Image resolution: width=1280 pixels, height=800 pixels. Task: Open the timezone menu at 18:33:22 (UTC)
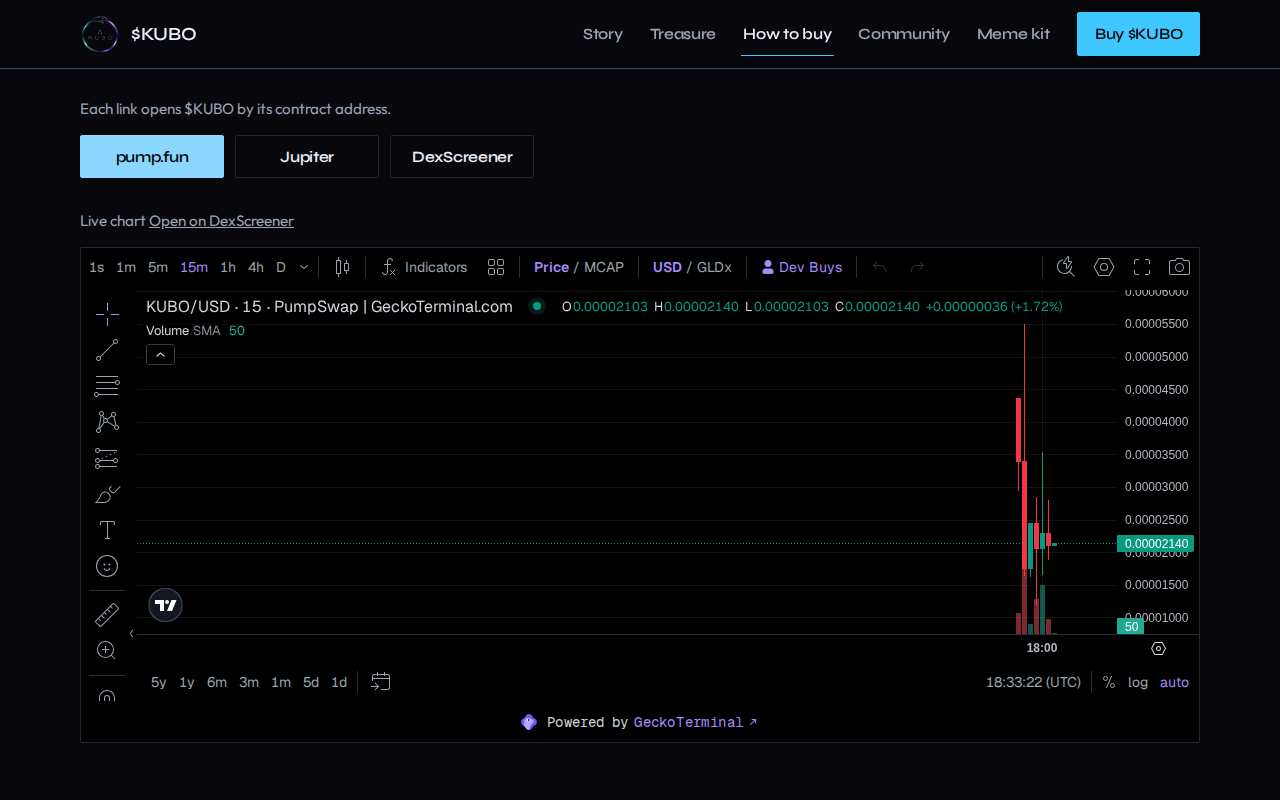tap(1033, 682)
